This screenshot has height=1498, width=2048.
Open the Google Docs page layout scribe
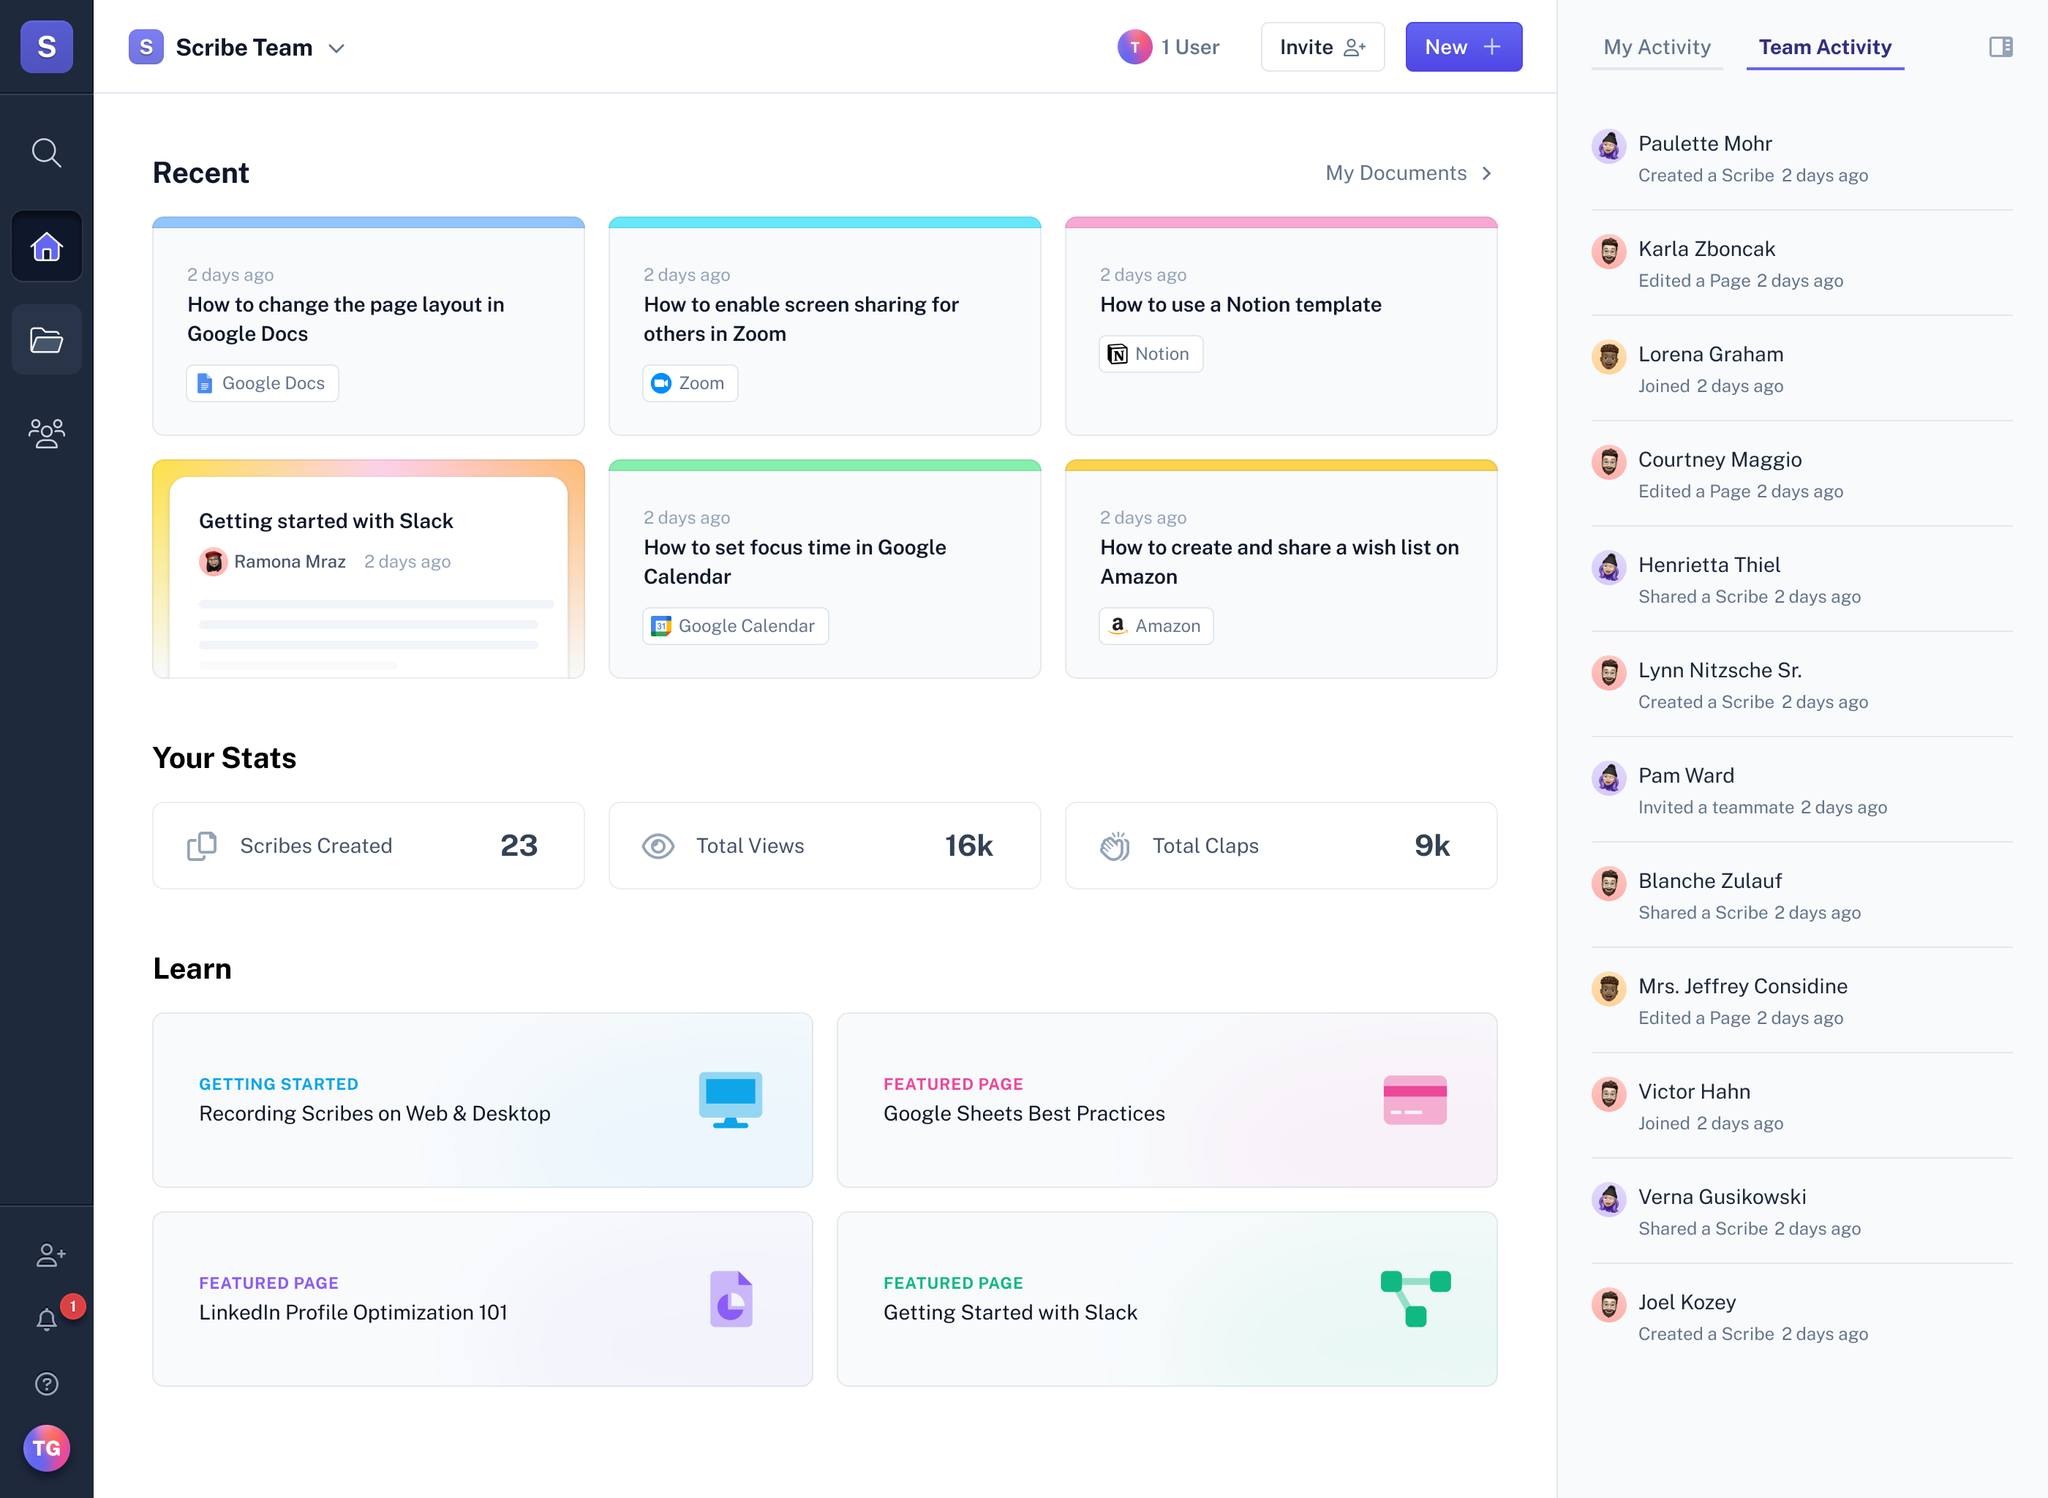pos(368,326)
